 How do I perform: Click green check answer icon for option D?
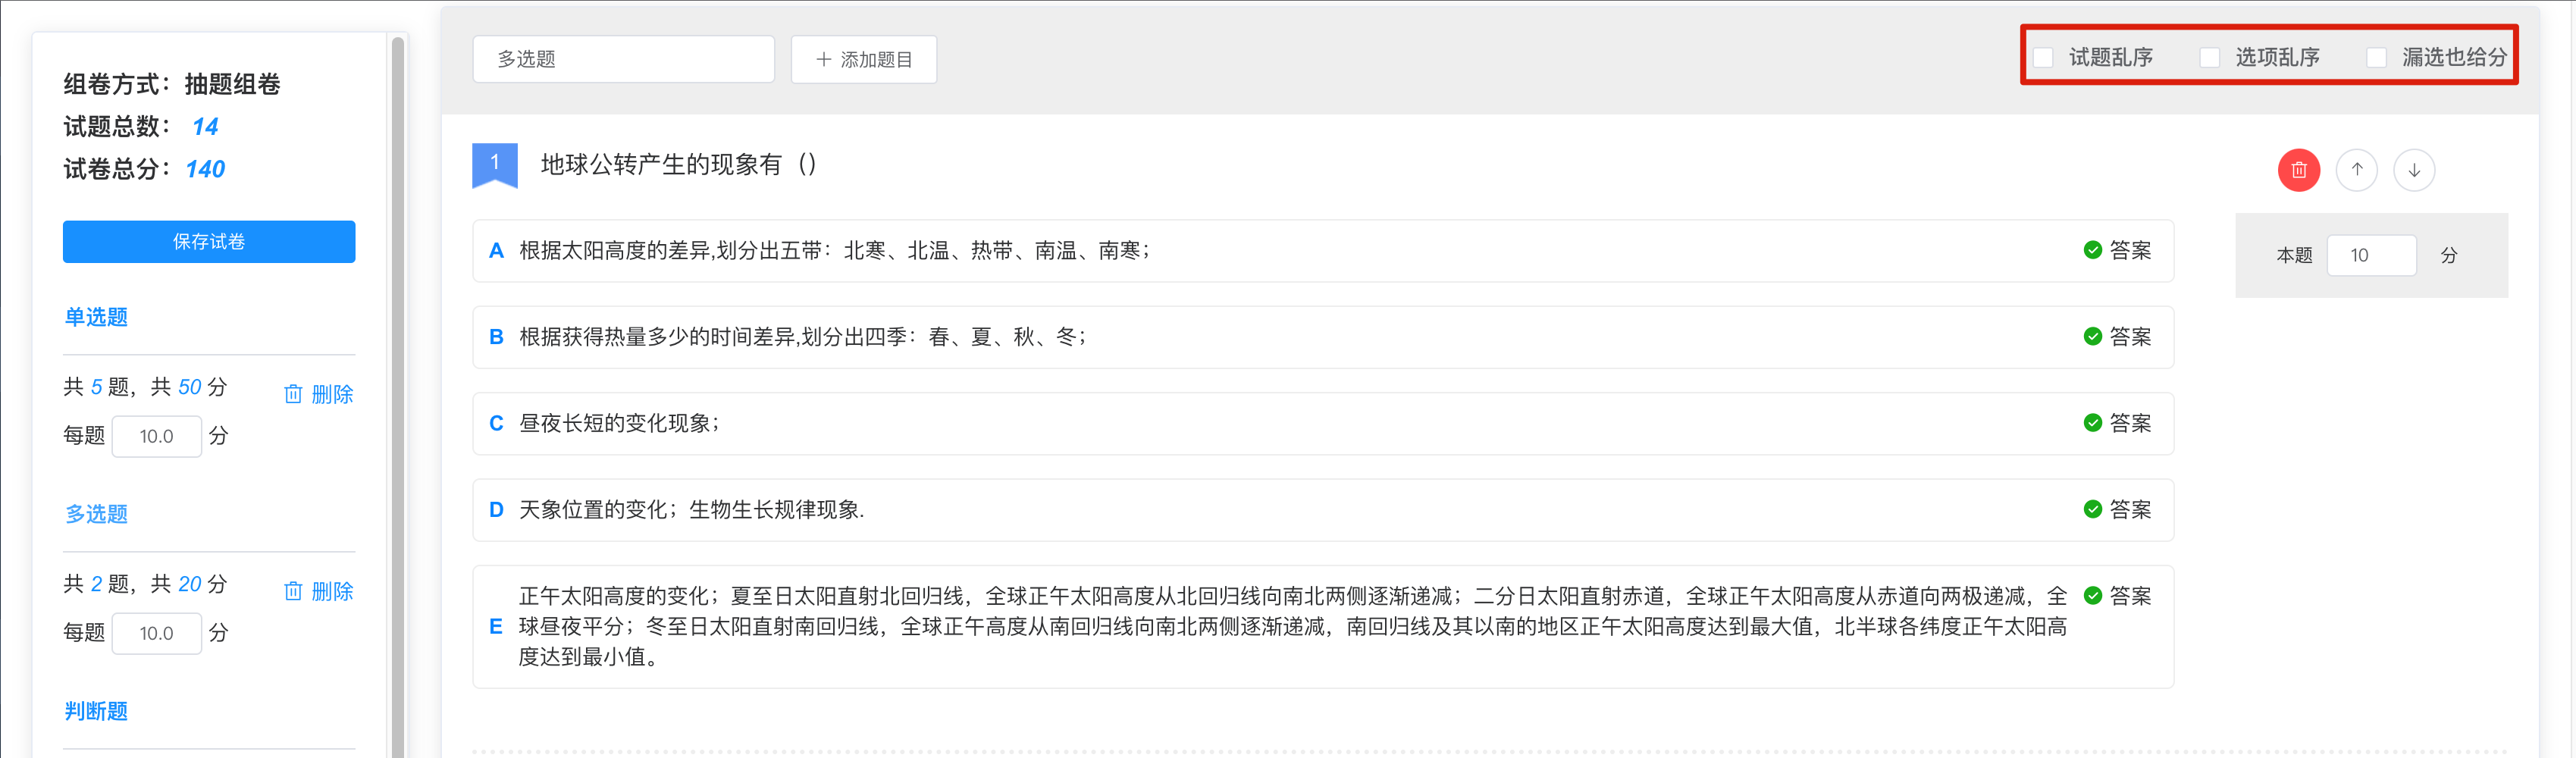(2092, 509)
